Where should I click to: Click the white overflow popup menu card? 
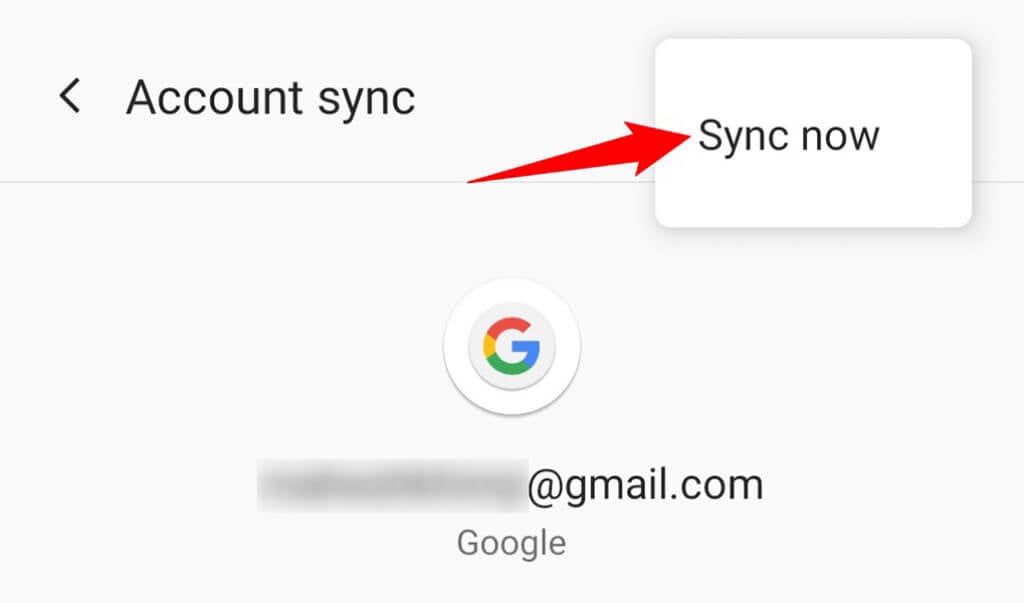point(813,133)
